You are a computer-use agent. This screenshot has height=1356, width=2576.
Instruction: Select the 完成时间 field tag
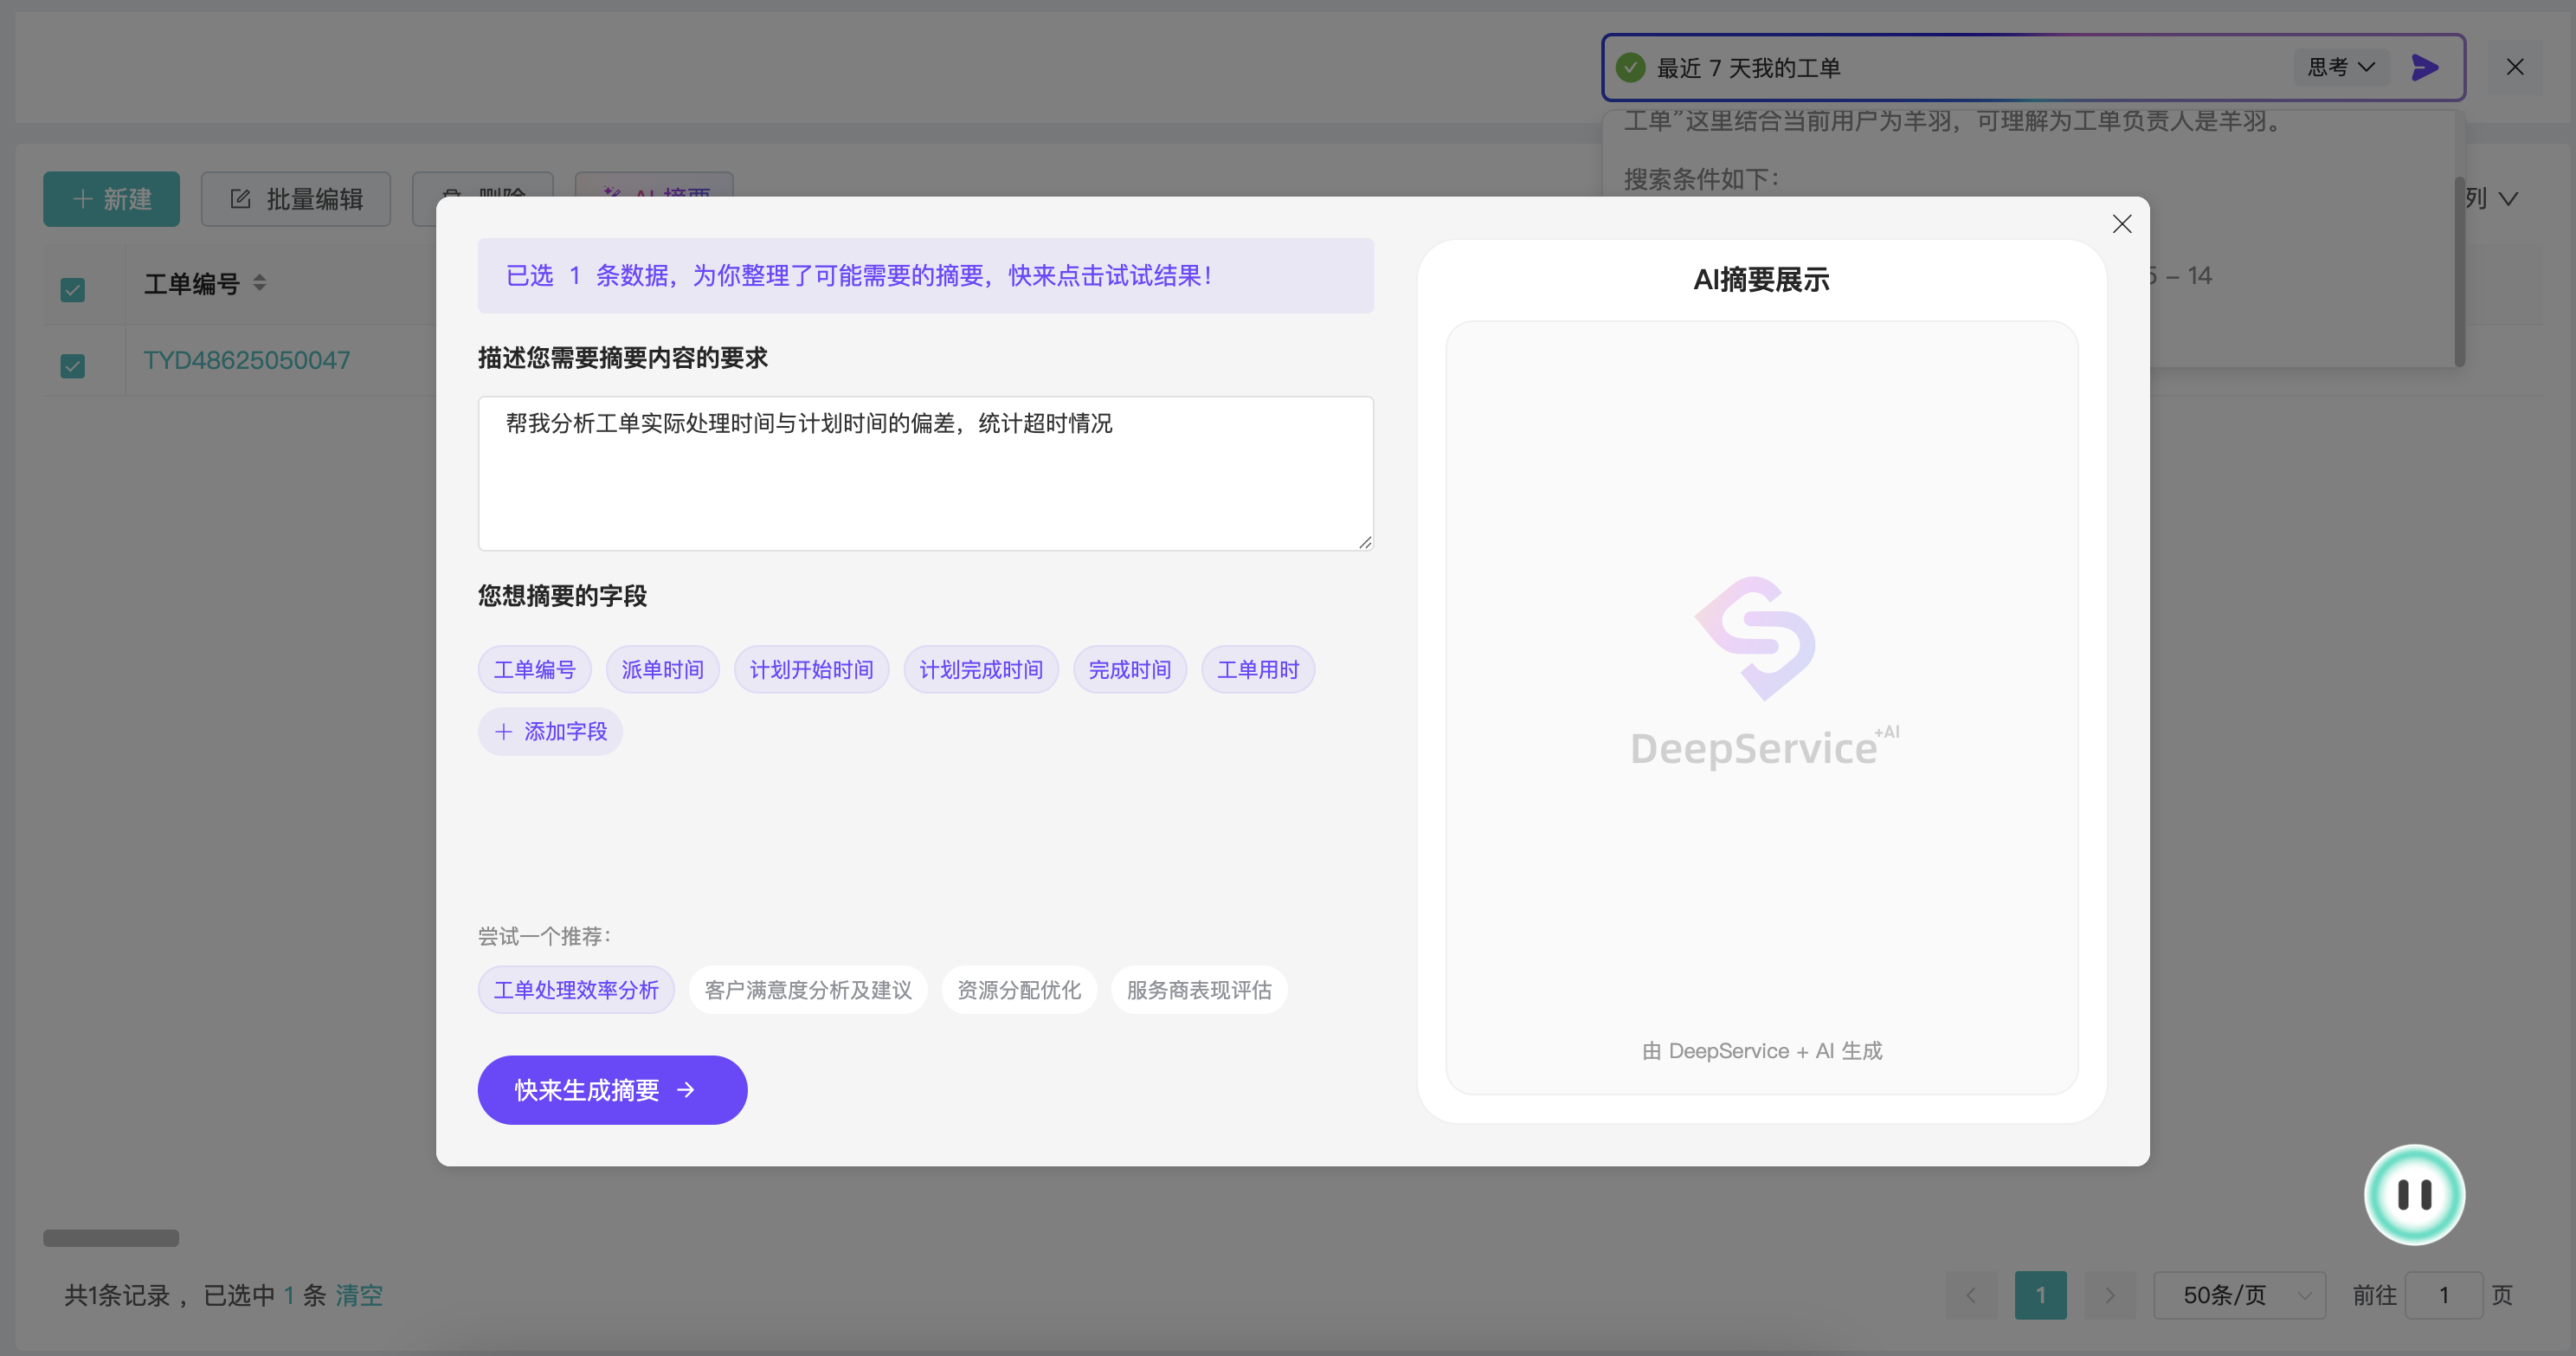coord(1130,669)
